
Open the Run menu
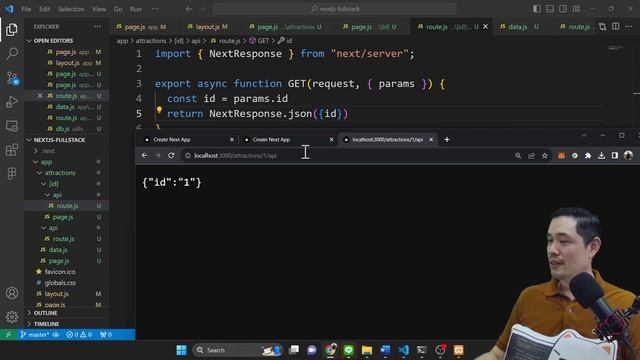[x=136, y=9]
